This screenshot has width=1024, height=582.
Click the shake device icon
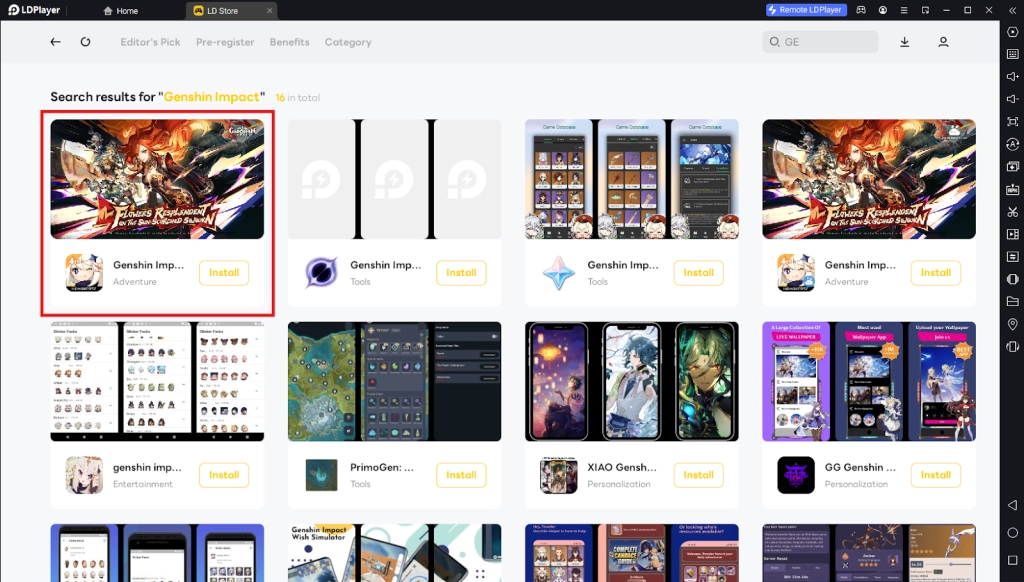pos(1012,347)
